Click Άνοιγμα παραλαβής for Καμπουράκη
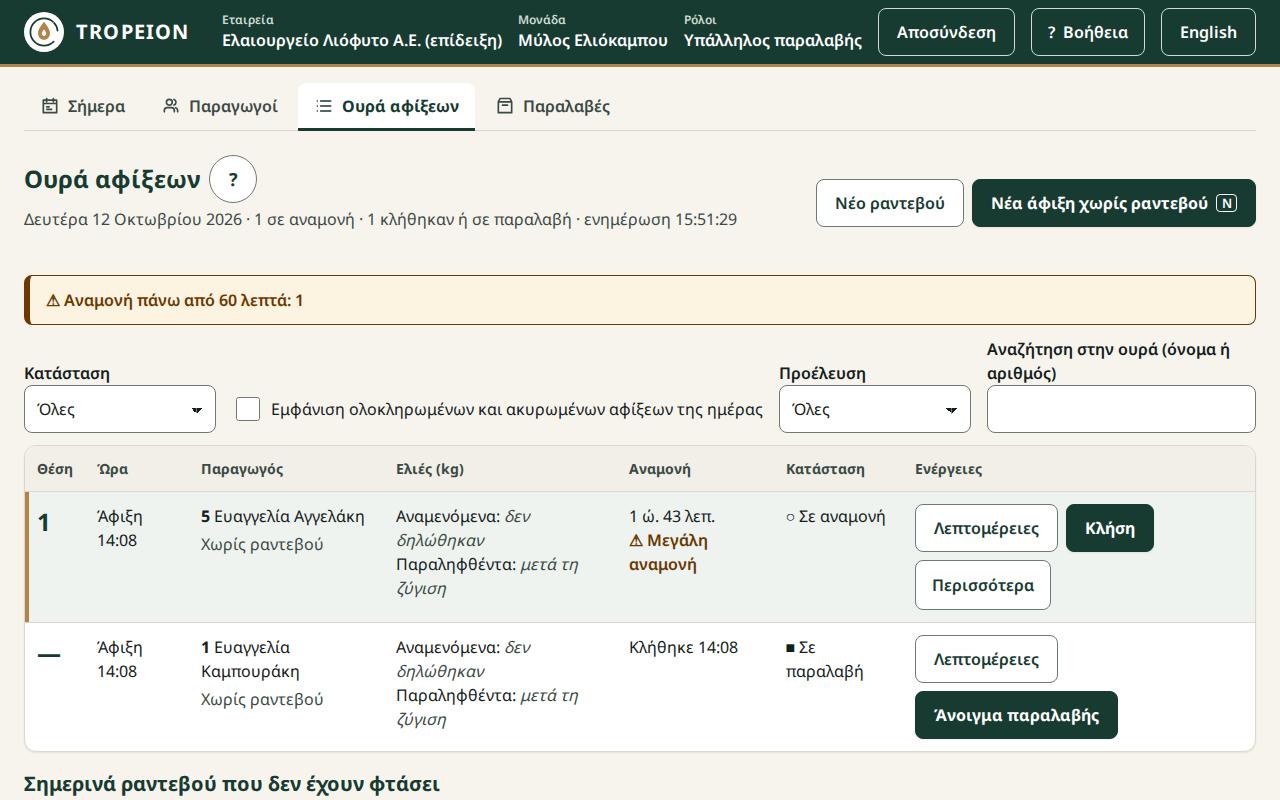The image size is (1280, 800). [x=1016, y=715]
